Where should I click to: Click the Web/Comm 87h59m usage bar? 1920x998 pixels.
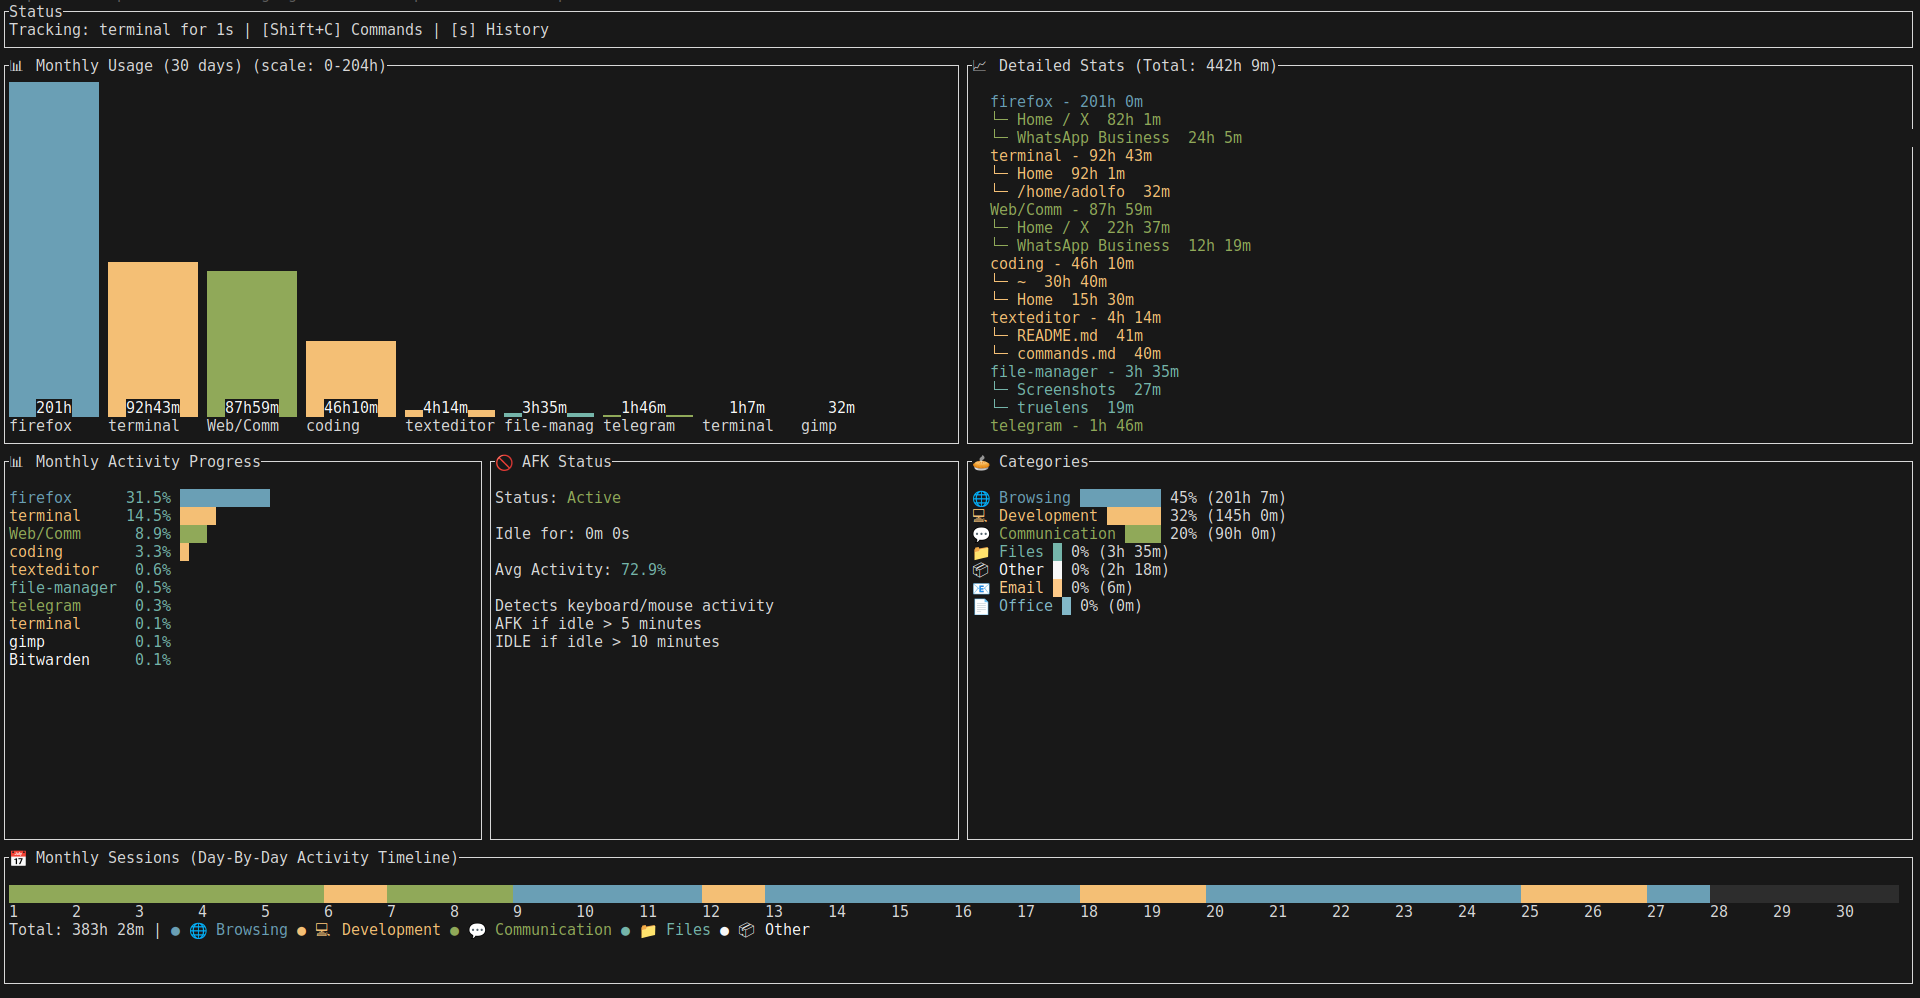pos(252,344)
